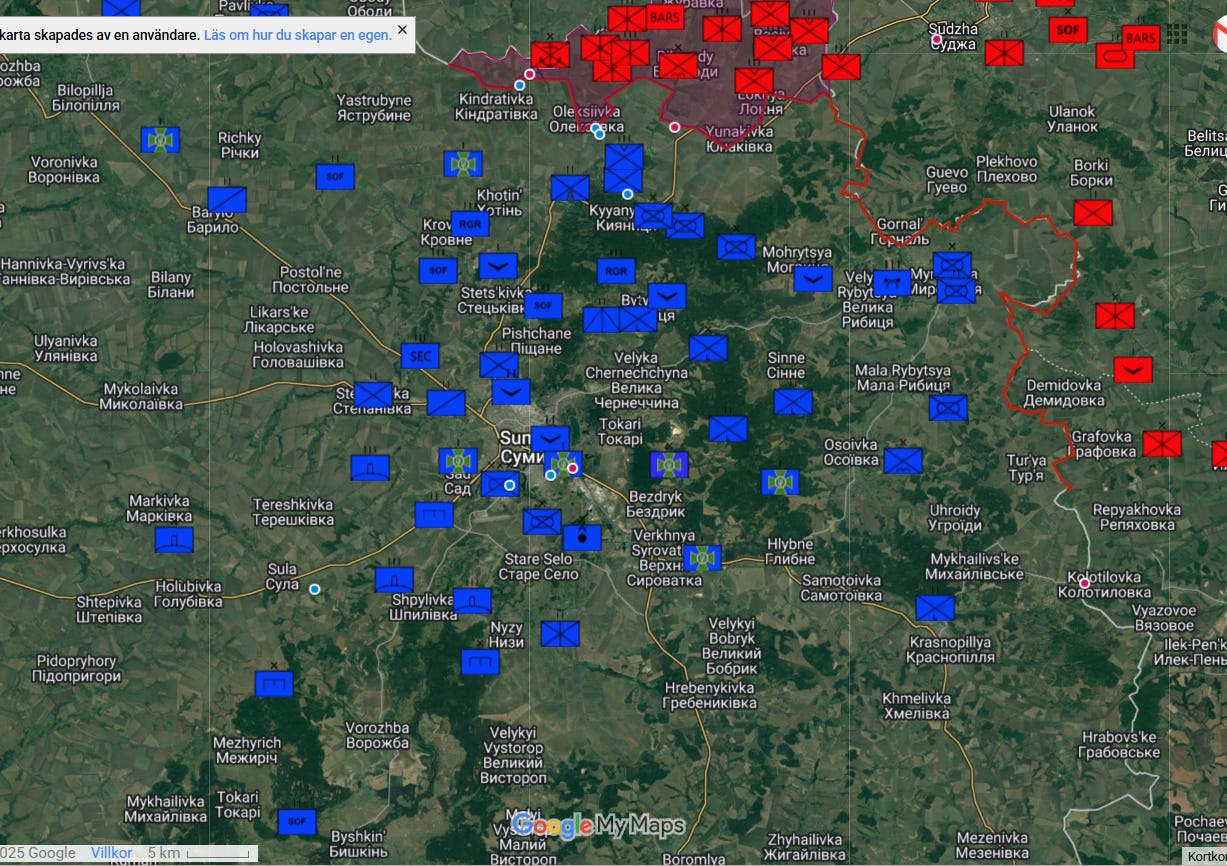Open the Villkor terms link
1227x866 pixels.
pos(111,853)
